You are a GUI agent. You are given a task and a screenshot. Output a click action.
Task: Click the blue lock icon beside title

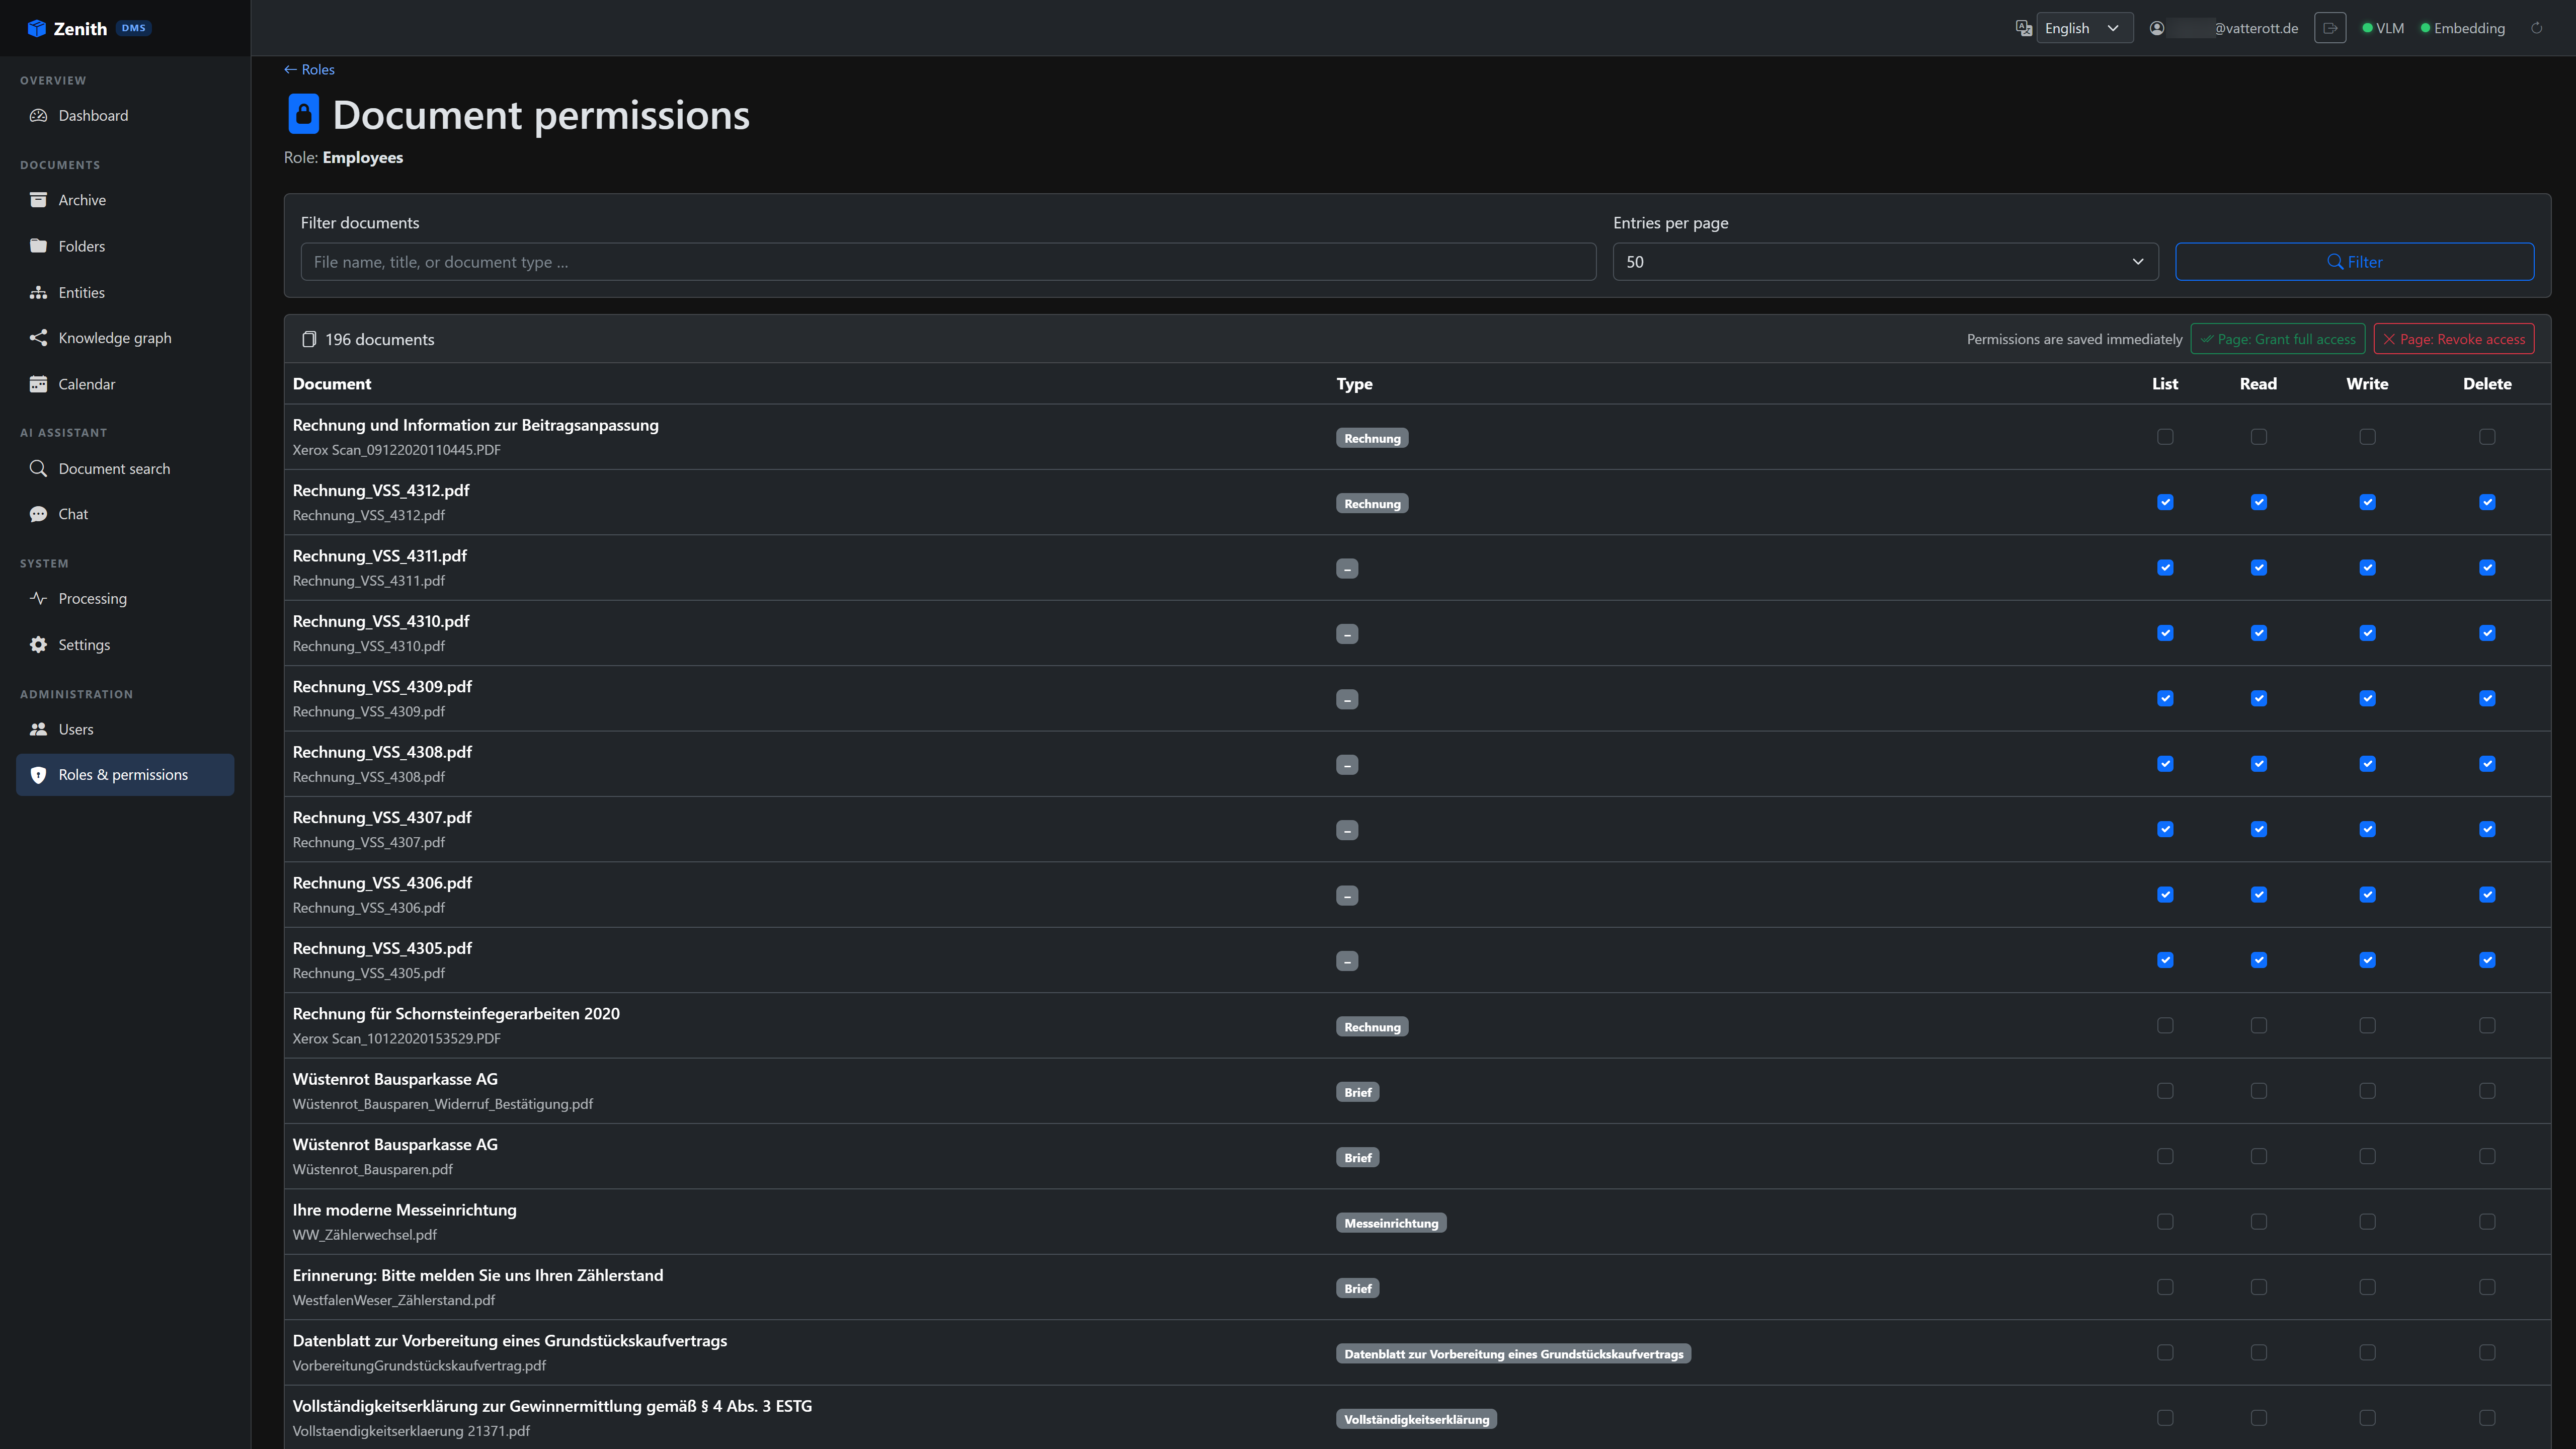click(x=304, y=114)
